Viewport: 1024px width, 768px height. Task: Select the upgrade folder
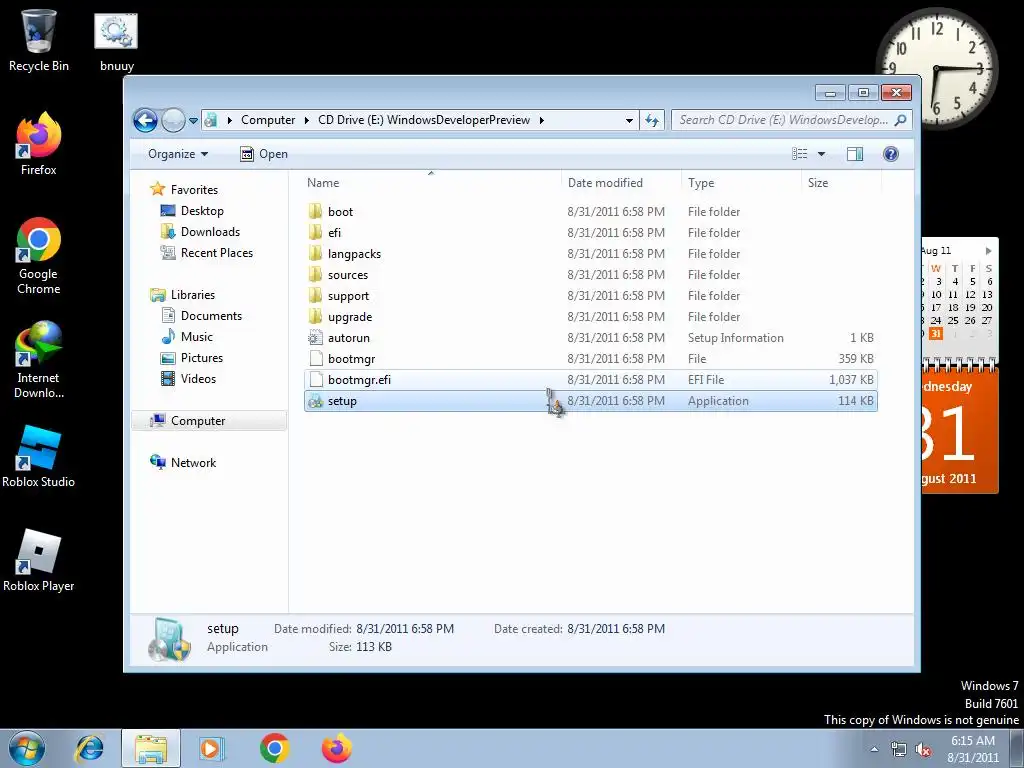click(x=590, y=317)
